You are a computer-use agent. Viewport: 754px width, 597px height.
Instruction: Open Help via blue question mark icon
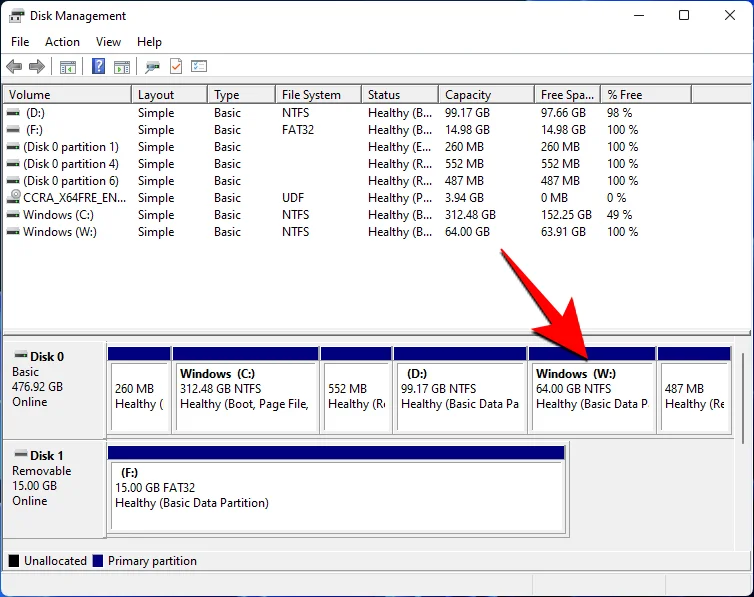(x=99, y=67)
